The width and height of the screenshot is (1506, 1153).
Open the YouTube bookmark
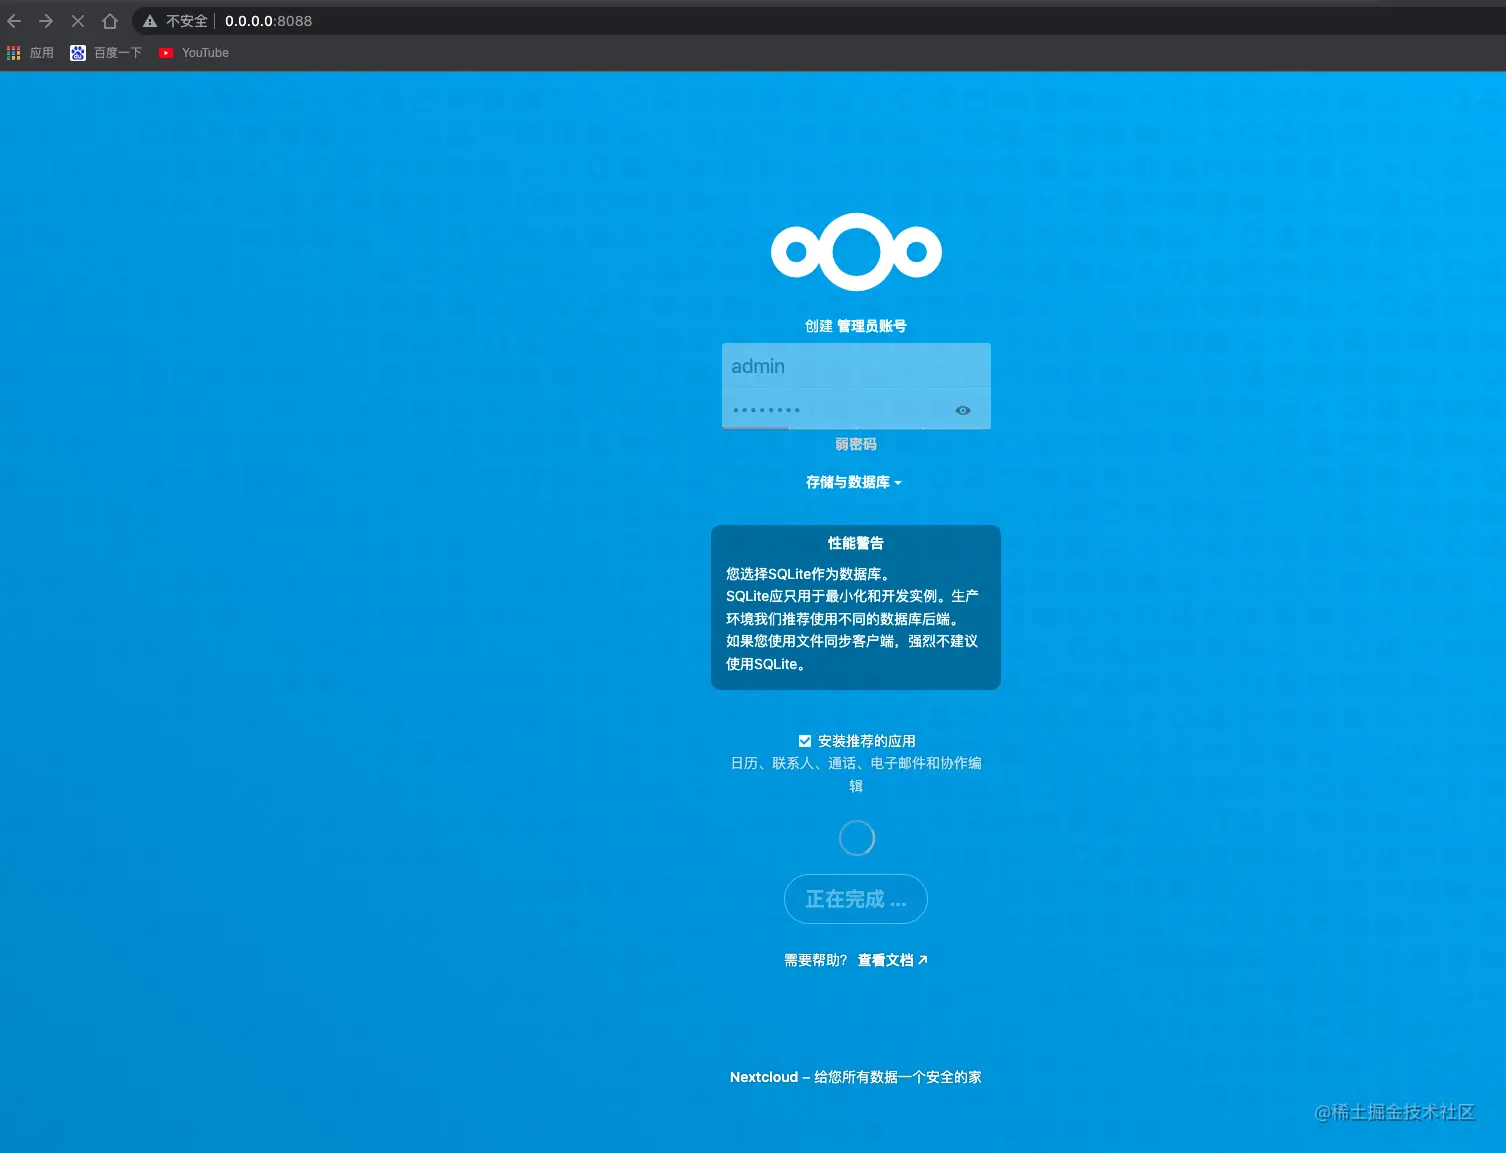[194, 53]
